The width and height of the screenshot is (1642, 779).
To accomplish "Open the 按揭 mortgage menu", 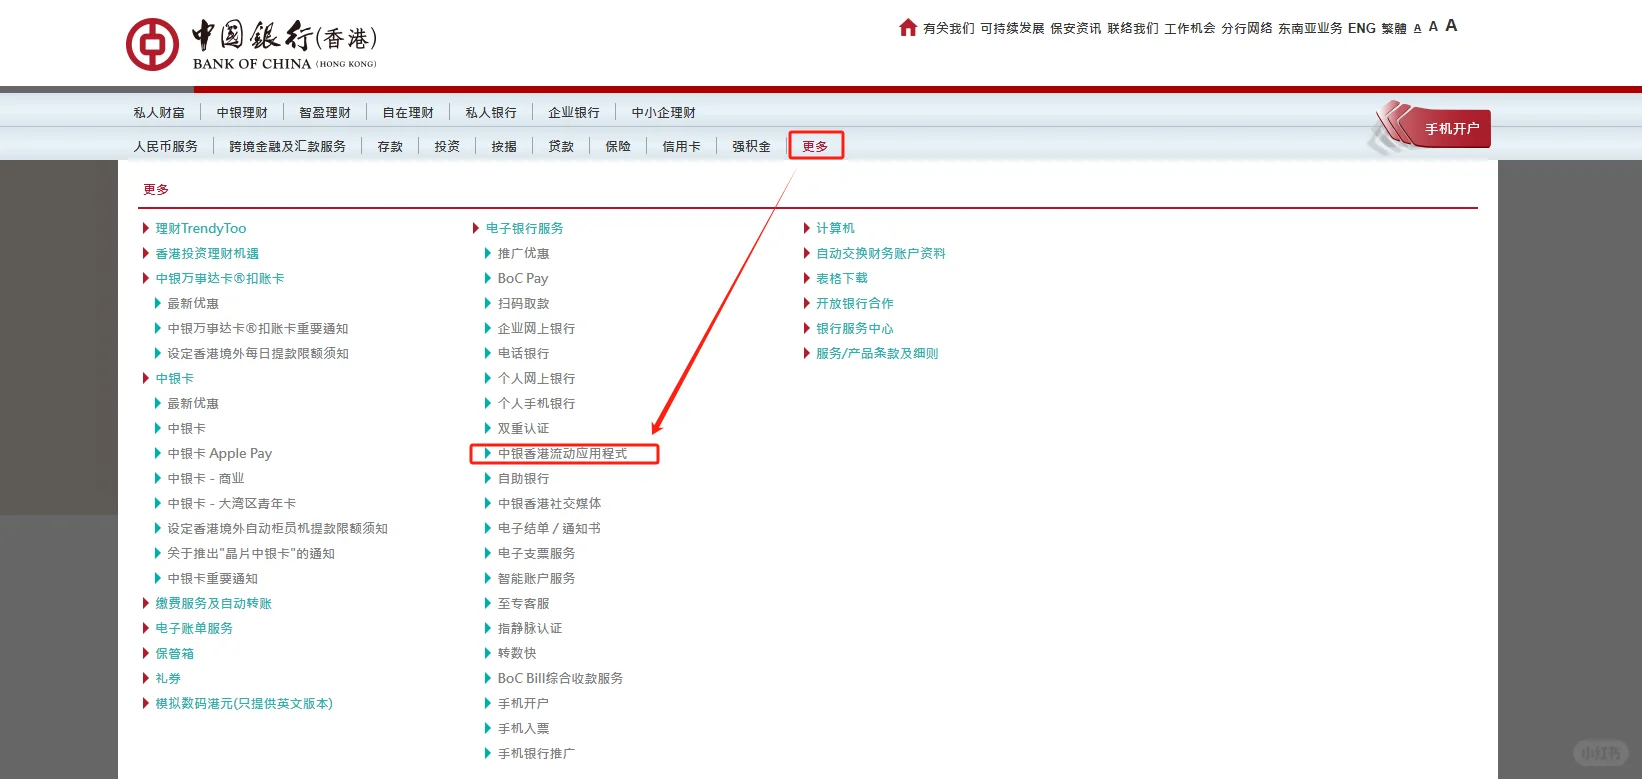I will (x=504, y=147).
